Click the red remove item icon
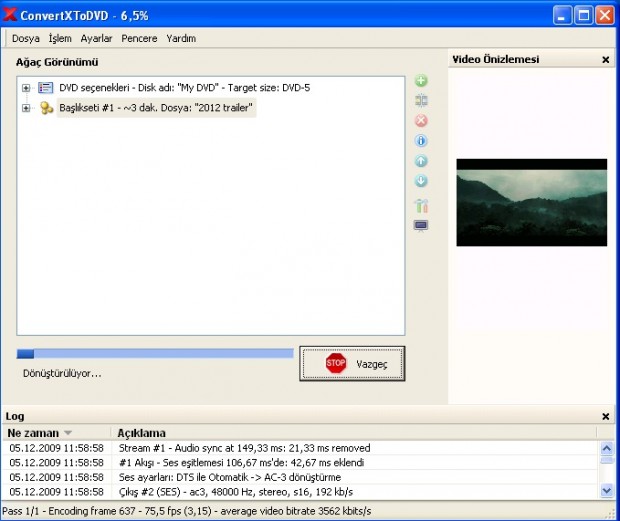620x521 pixels. coord(421,121)
